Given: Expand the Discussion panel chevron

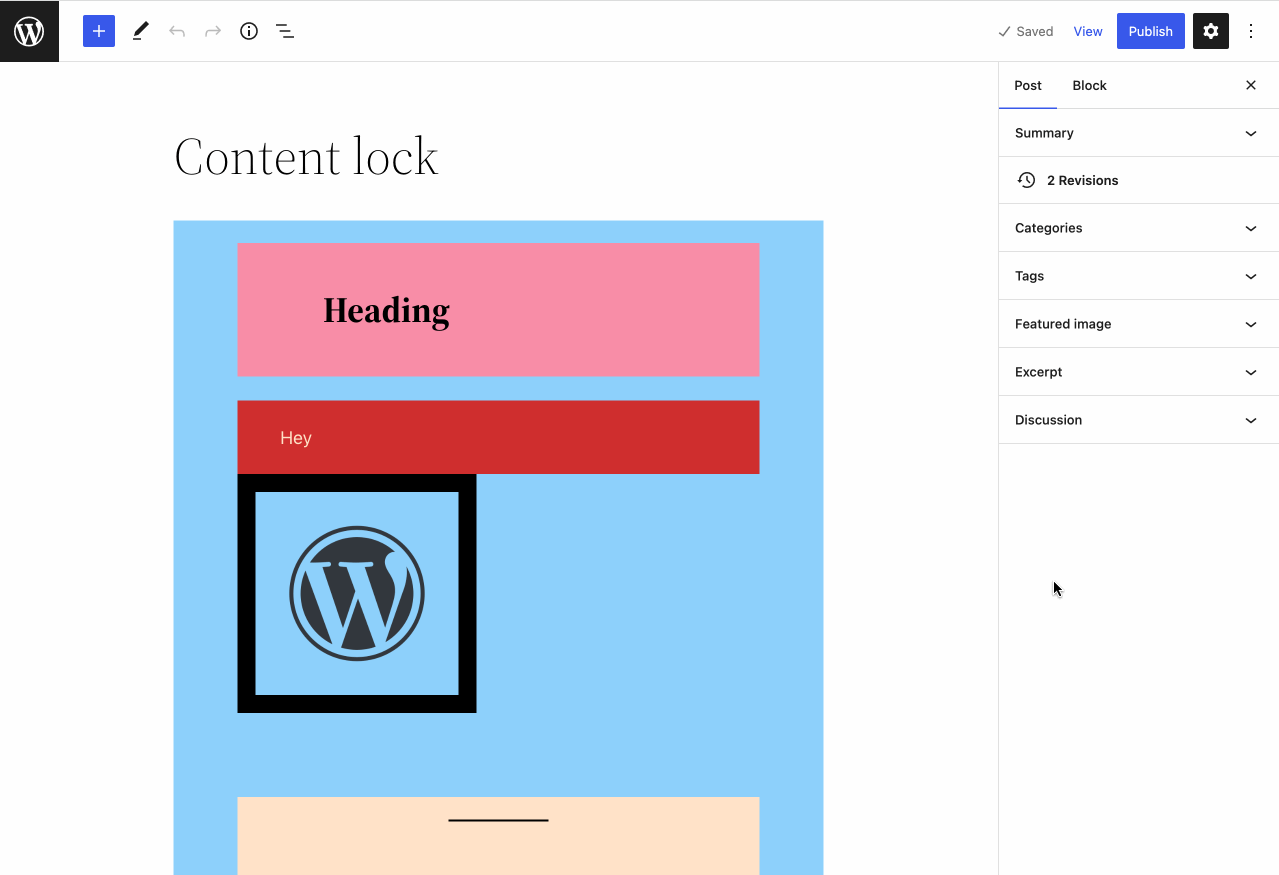Looking at the screenshot, I should (1251, 420).
